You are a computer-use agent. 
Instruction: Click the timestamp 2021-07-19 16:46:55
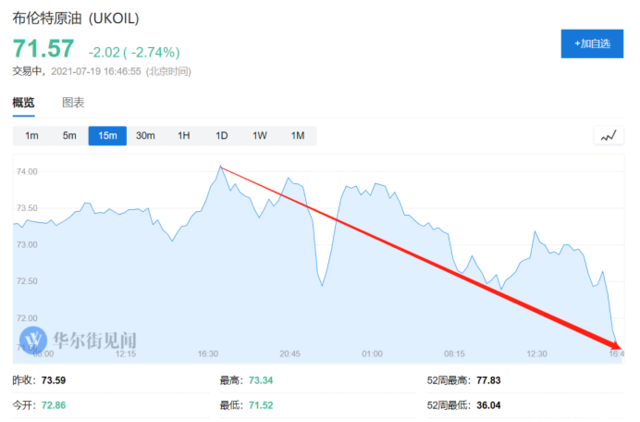pos(96,72)
